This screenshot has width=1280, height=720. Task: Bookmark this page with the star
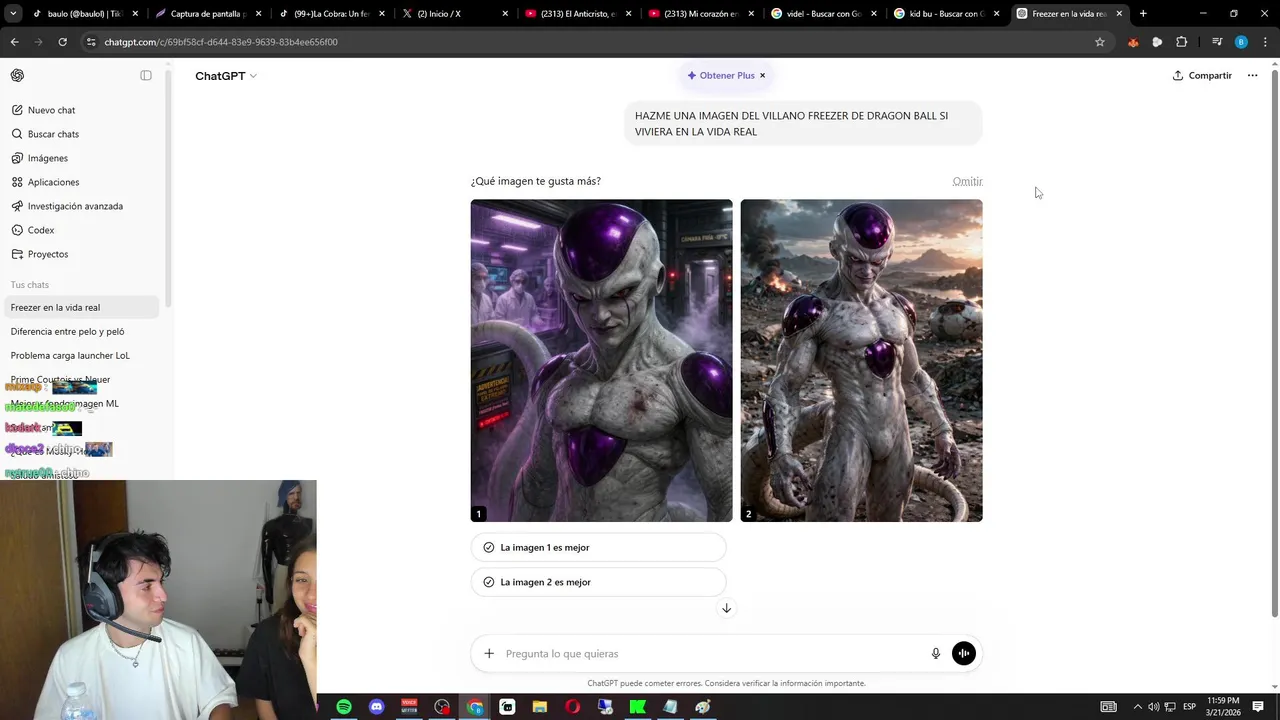pyautogui.click(x=1100, y=42)
